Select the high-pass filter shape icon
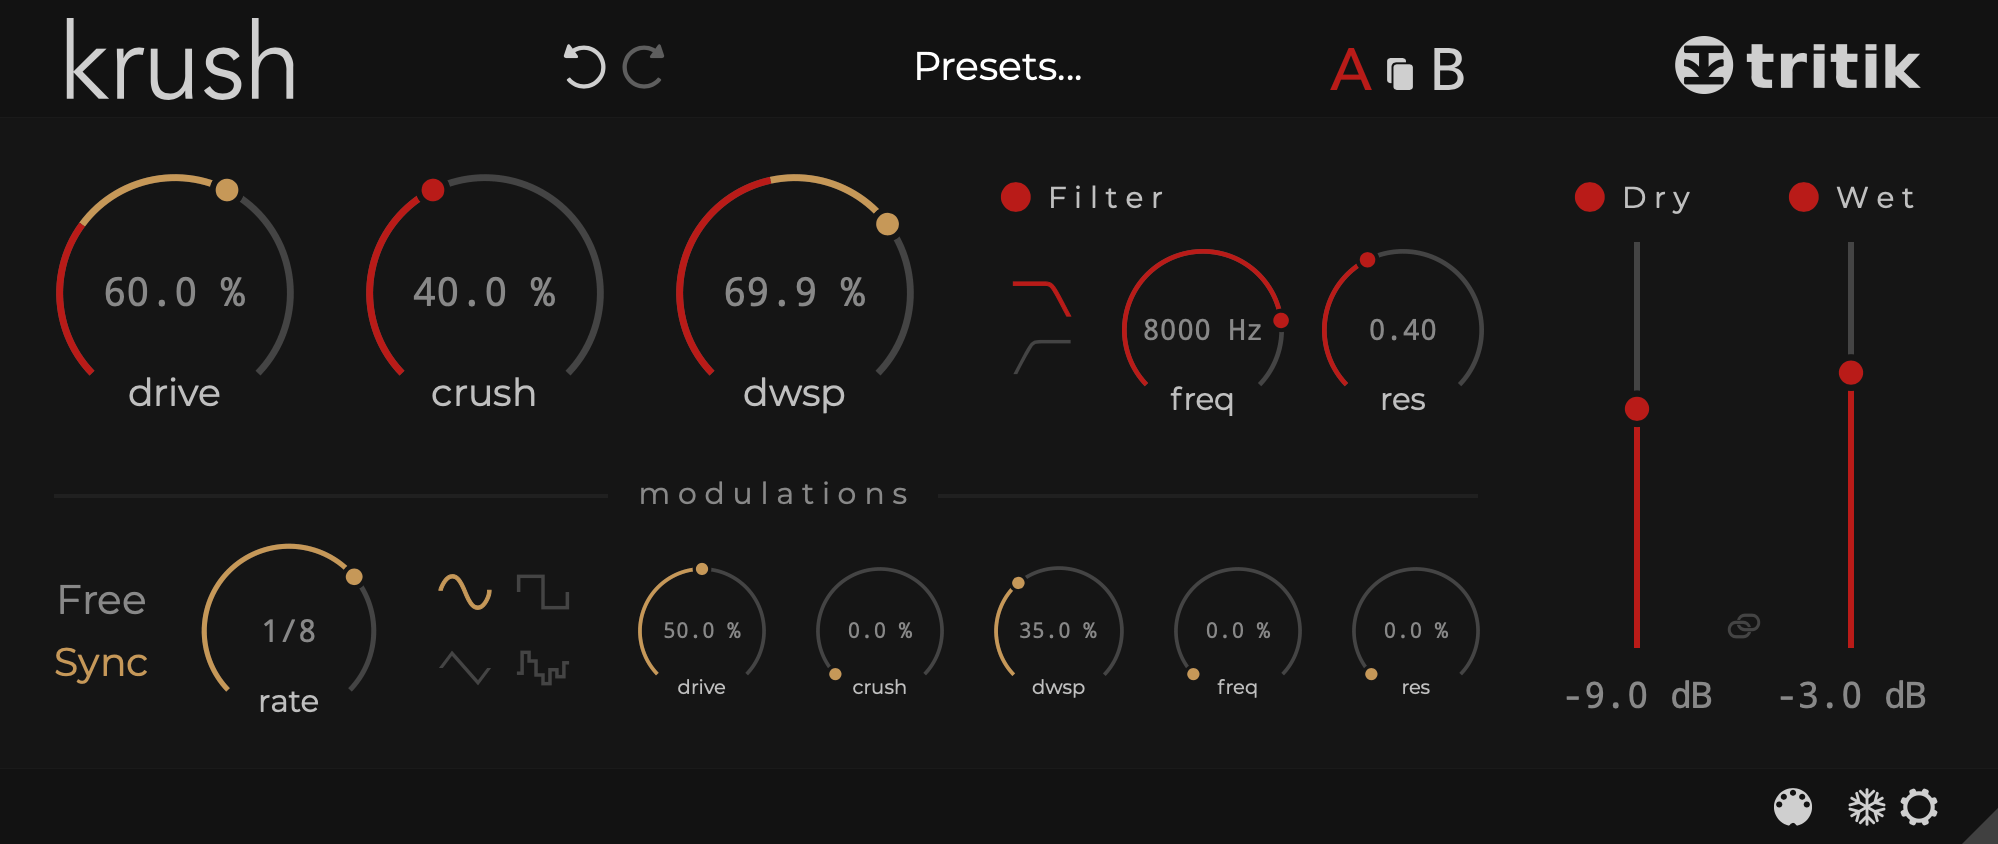Screen dimensions: 1998x844 click(1041, 356)
